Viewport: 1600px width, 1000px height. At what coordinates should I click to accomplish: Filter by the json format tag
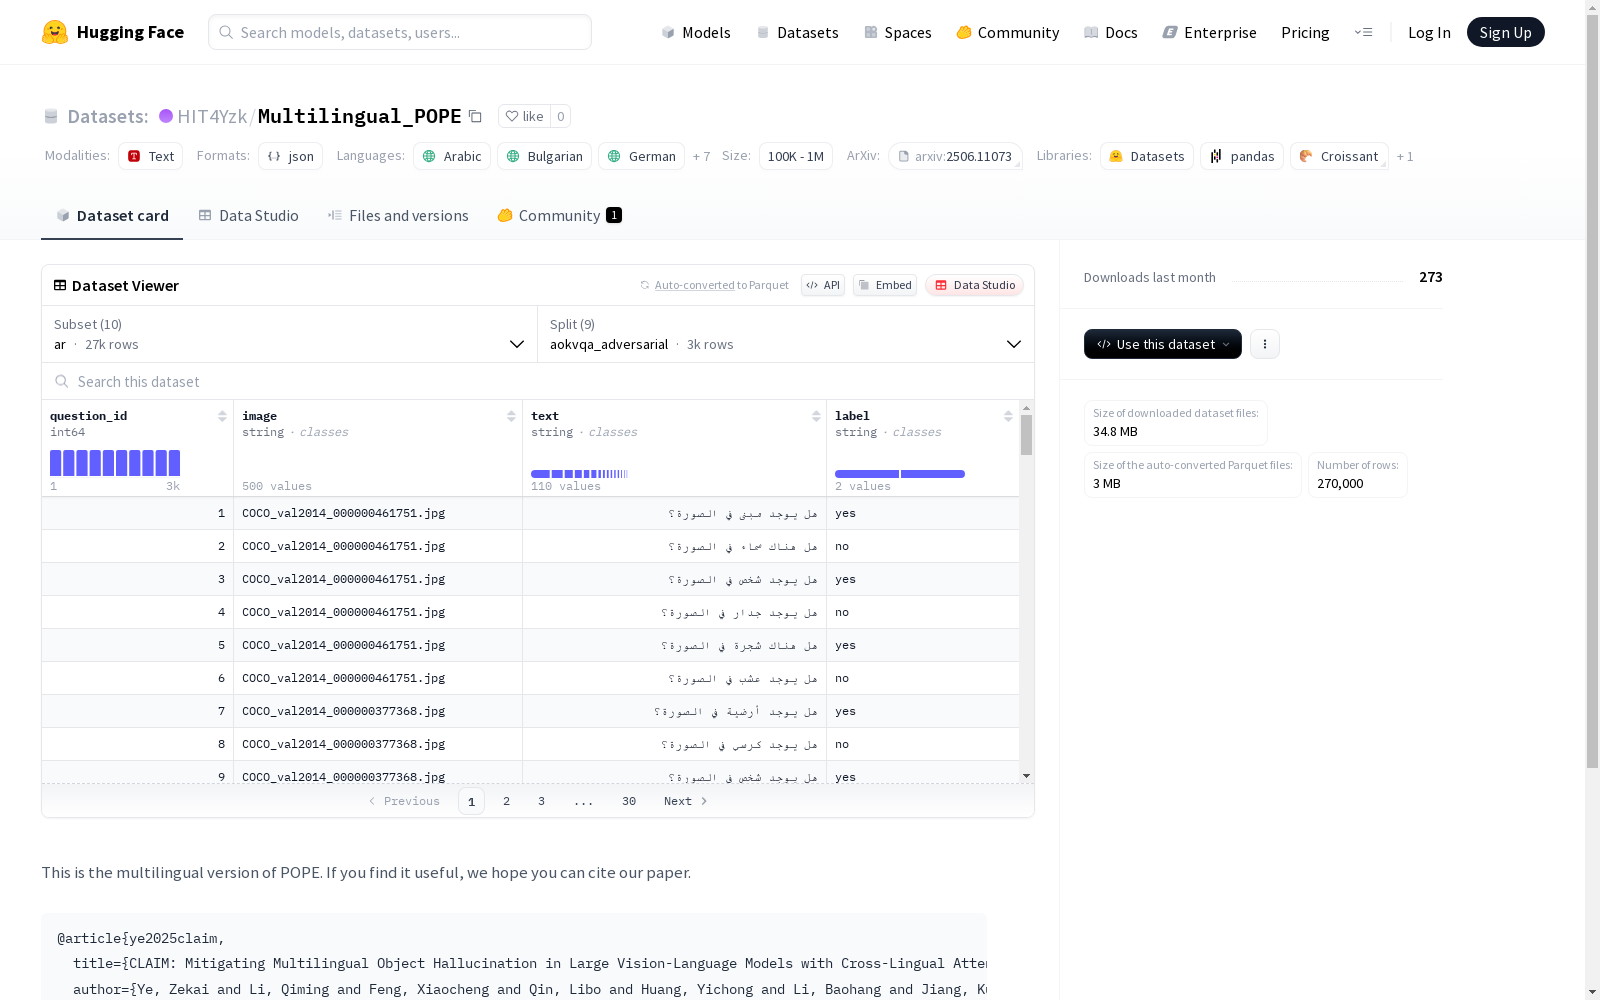pyautogui.click(x=290, y=156)
